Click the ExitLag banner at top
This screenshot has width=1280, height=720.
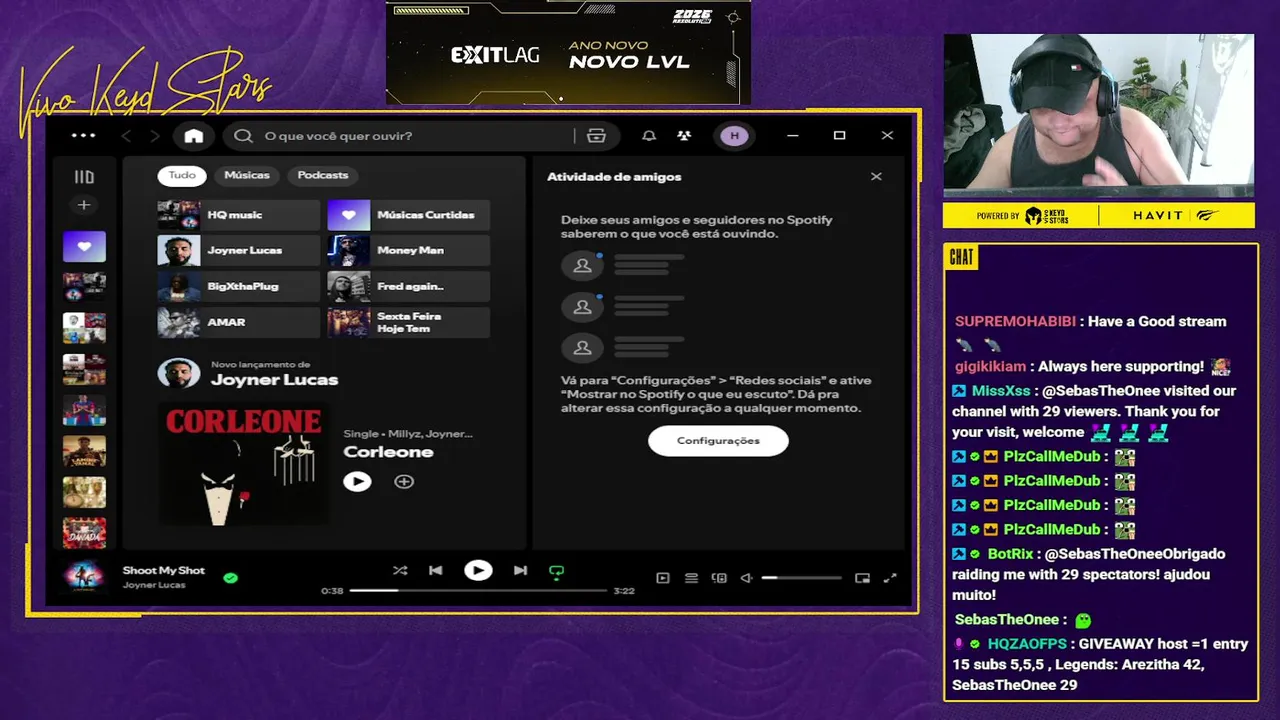(x=568, y=53)
